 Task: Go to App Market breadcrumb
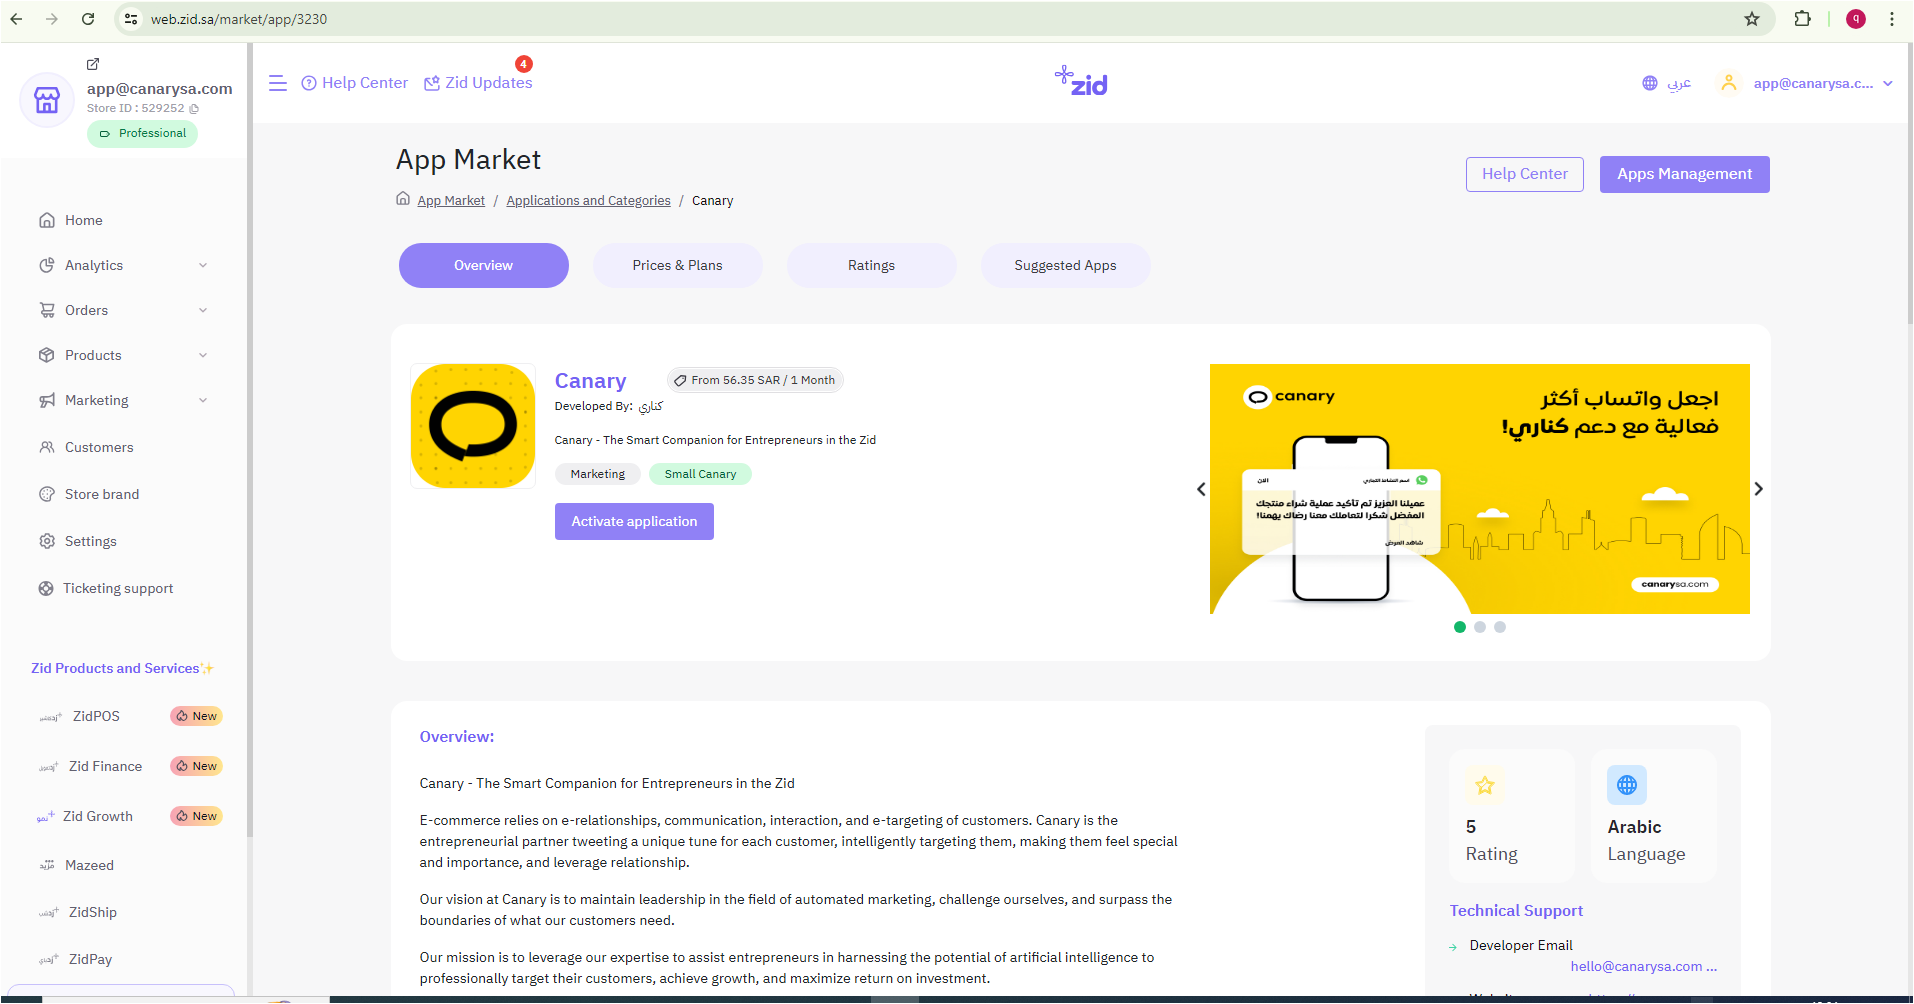pos(451,201)
